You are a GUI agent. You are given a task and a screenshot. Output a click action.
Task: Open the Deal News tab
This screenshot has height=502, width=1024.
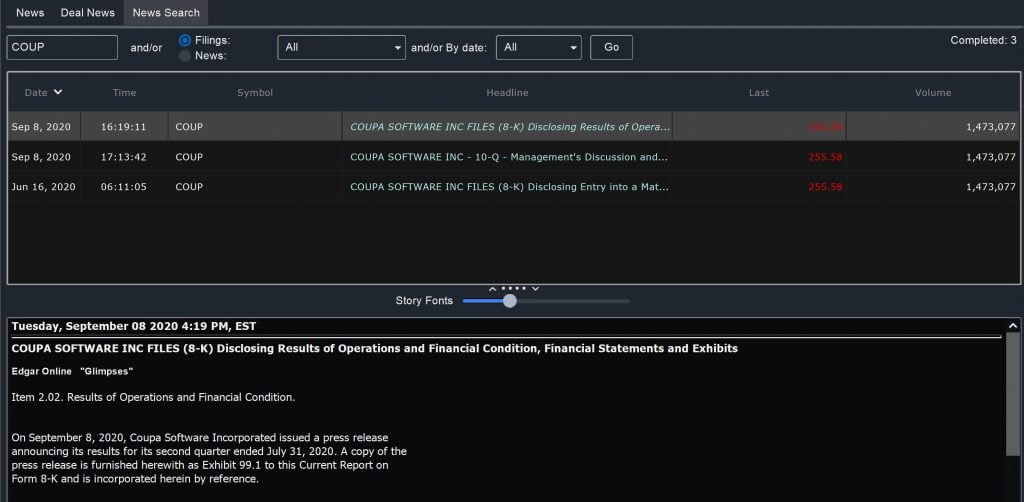coord(88,12)
